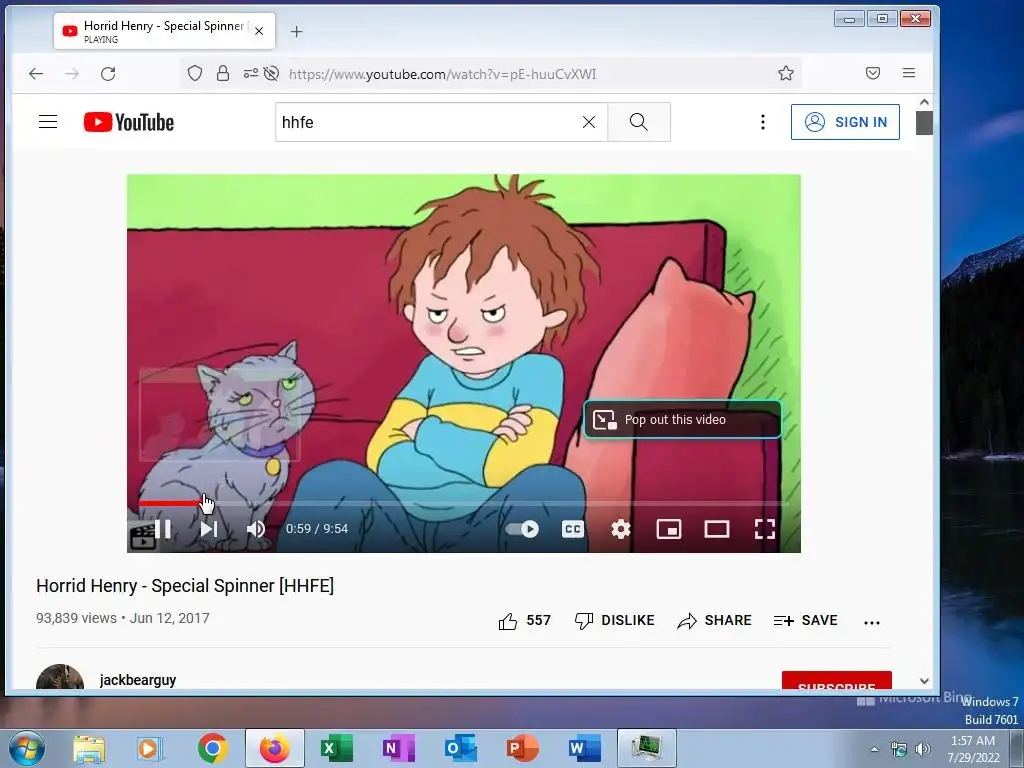1024x768 pixels.
Task: Show hidden system tray icons
Action: (x=874, y=749)
